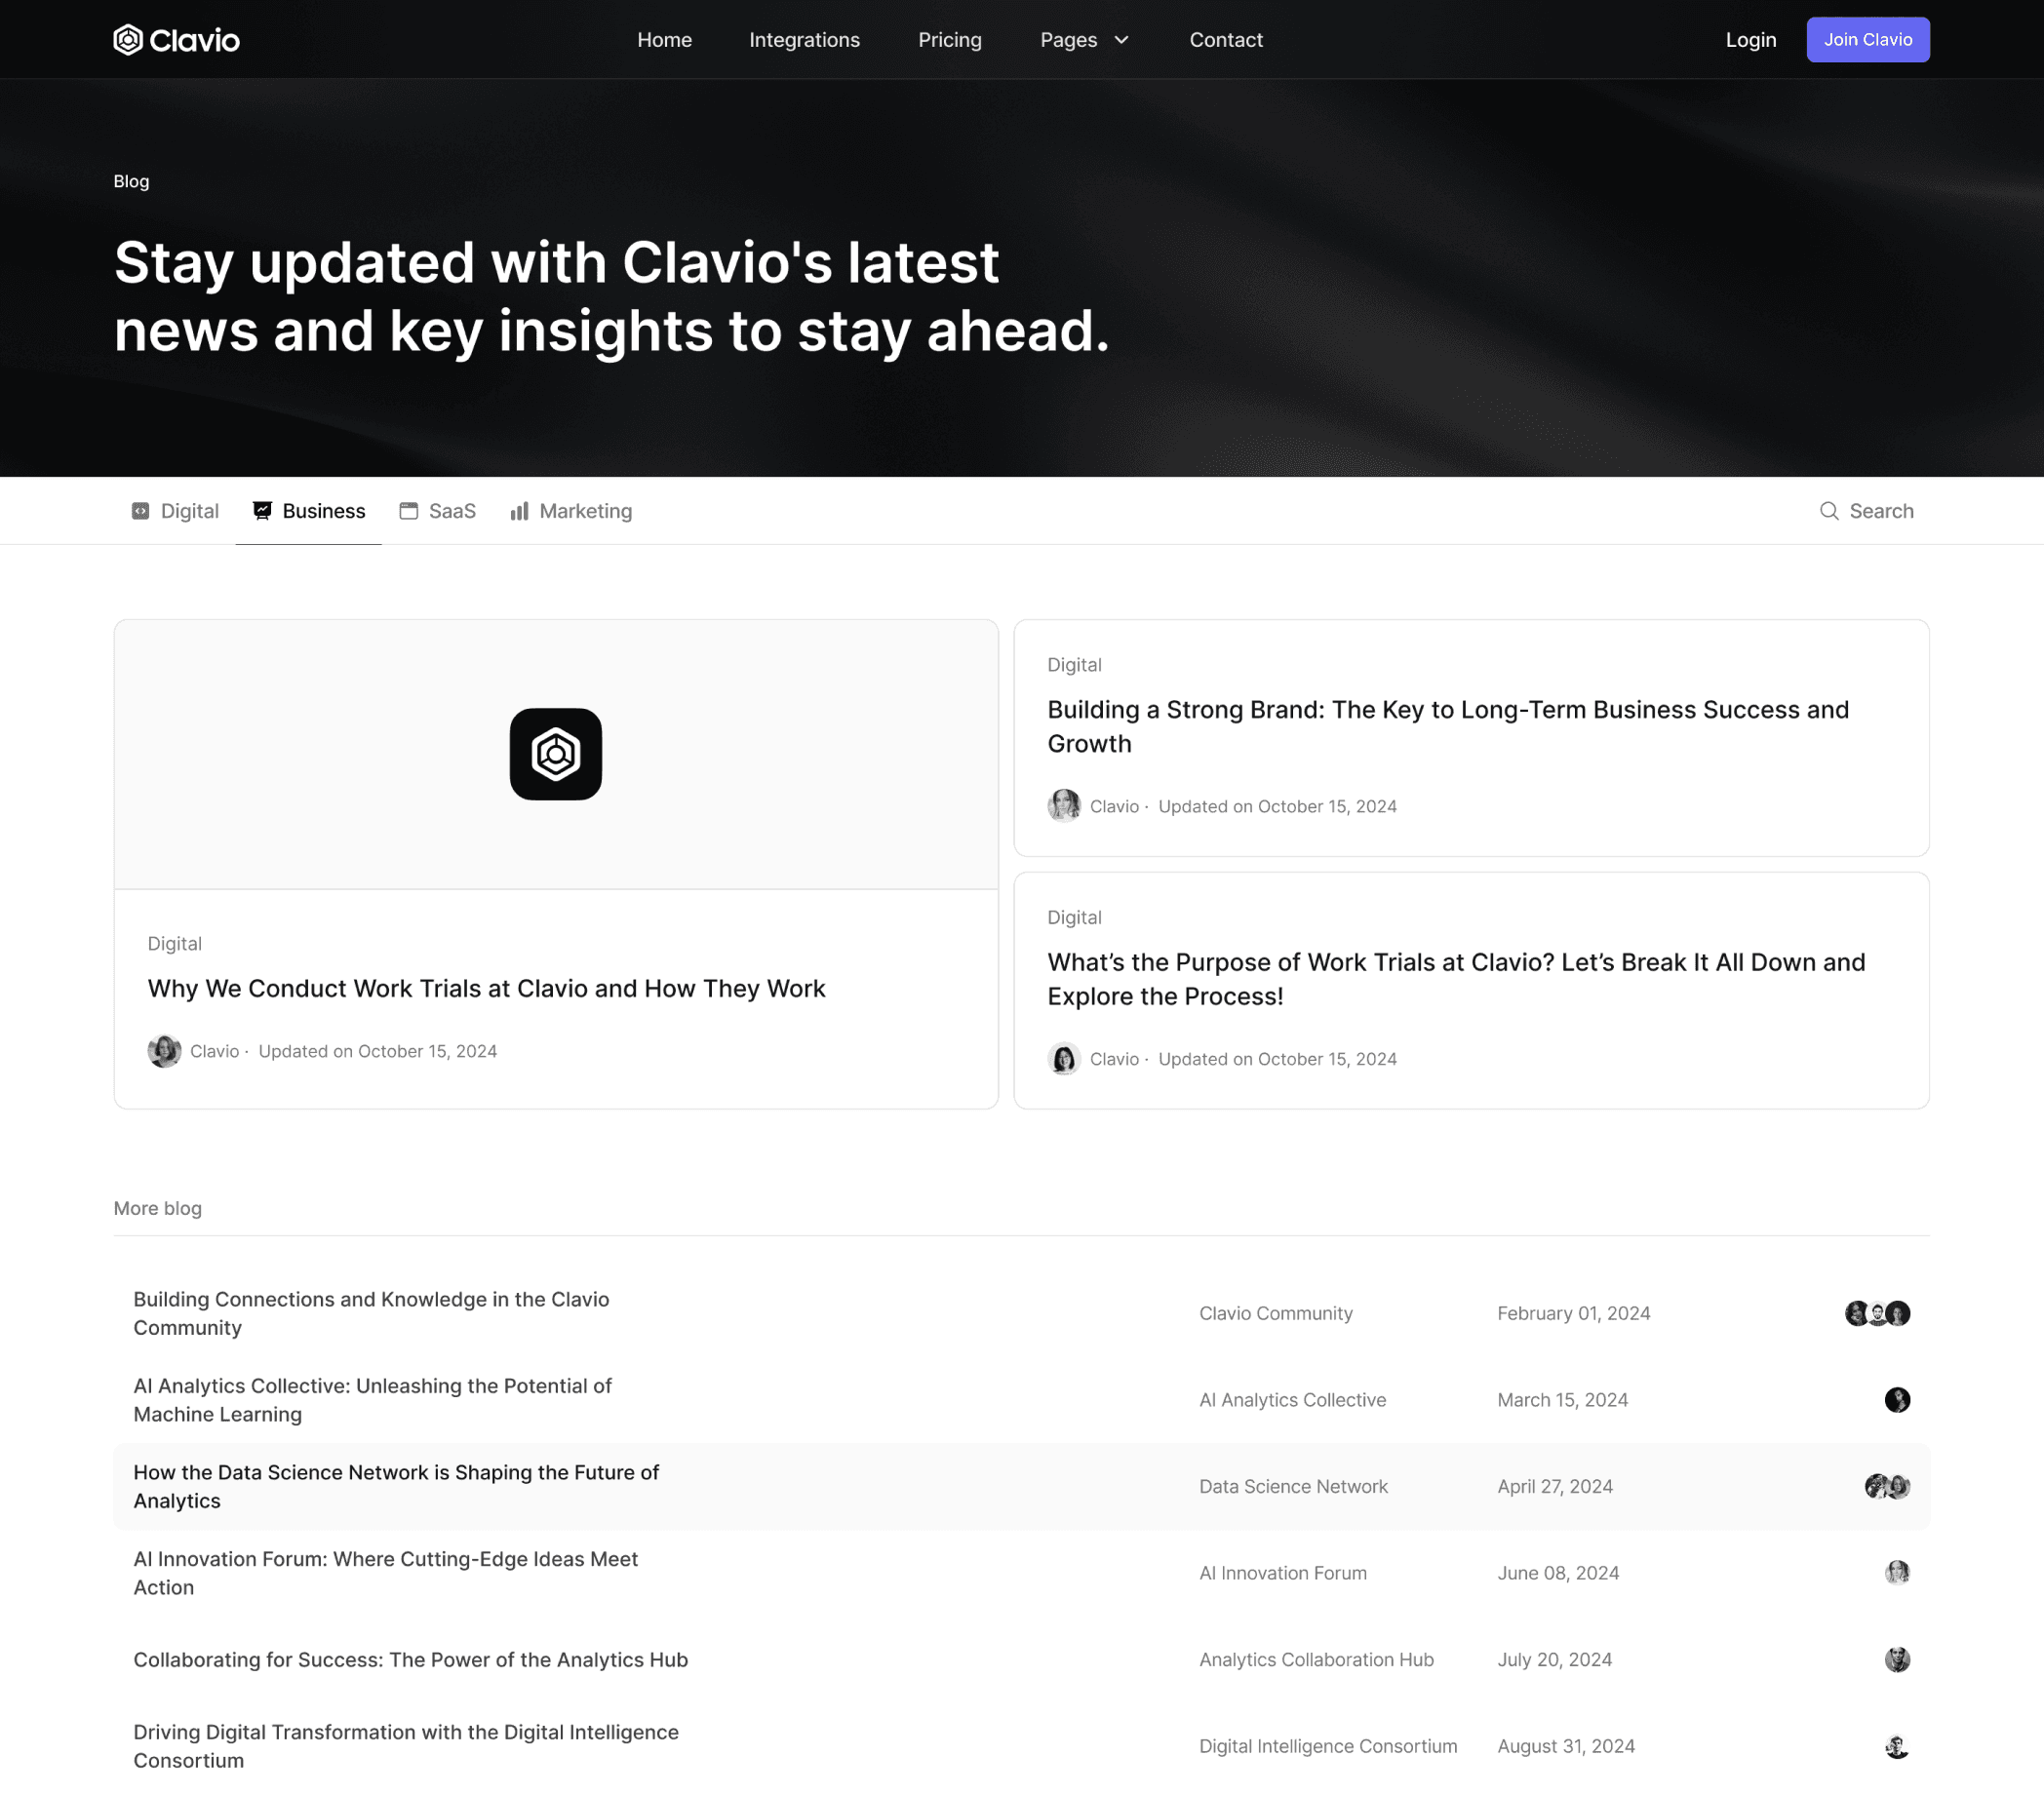This screenshot has width=2044, height=1794.
Task: Click Digital label on Why We Conduct Work Trials card
Action: point(175,944)
